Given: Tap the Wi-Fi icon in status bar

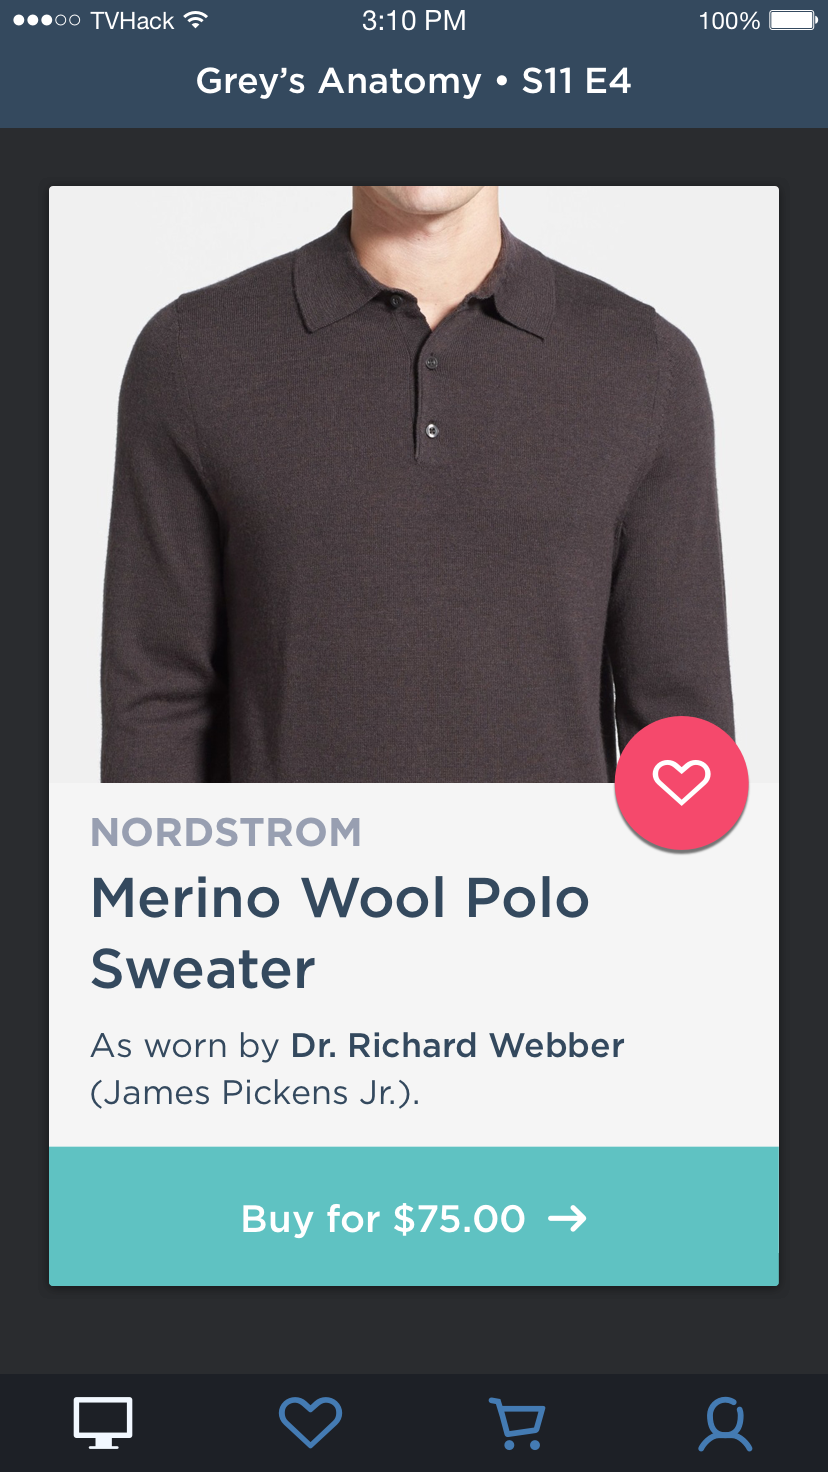Looking at the screenshot, I should [x=197, y=20].
